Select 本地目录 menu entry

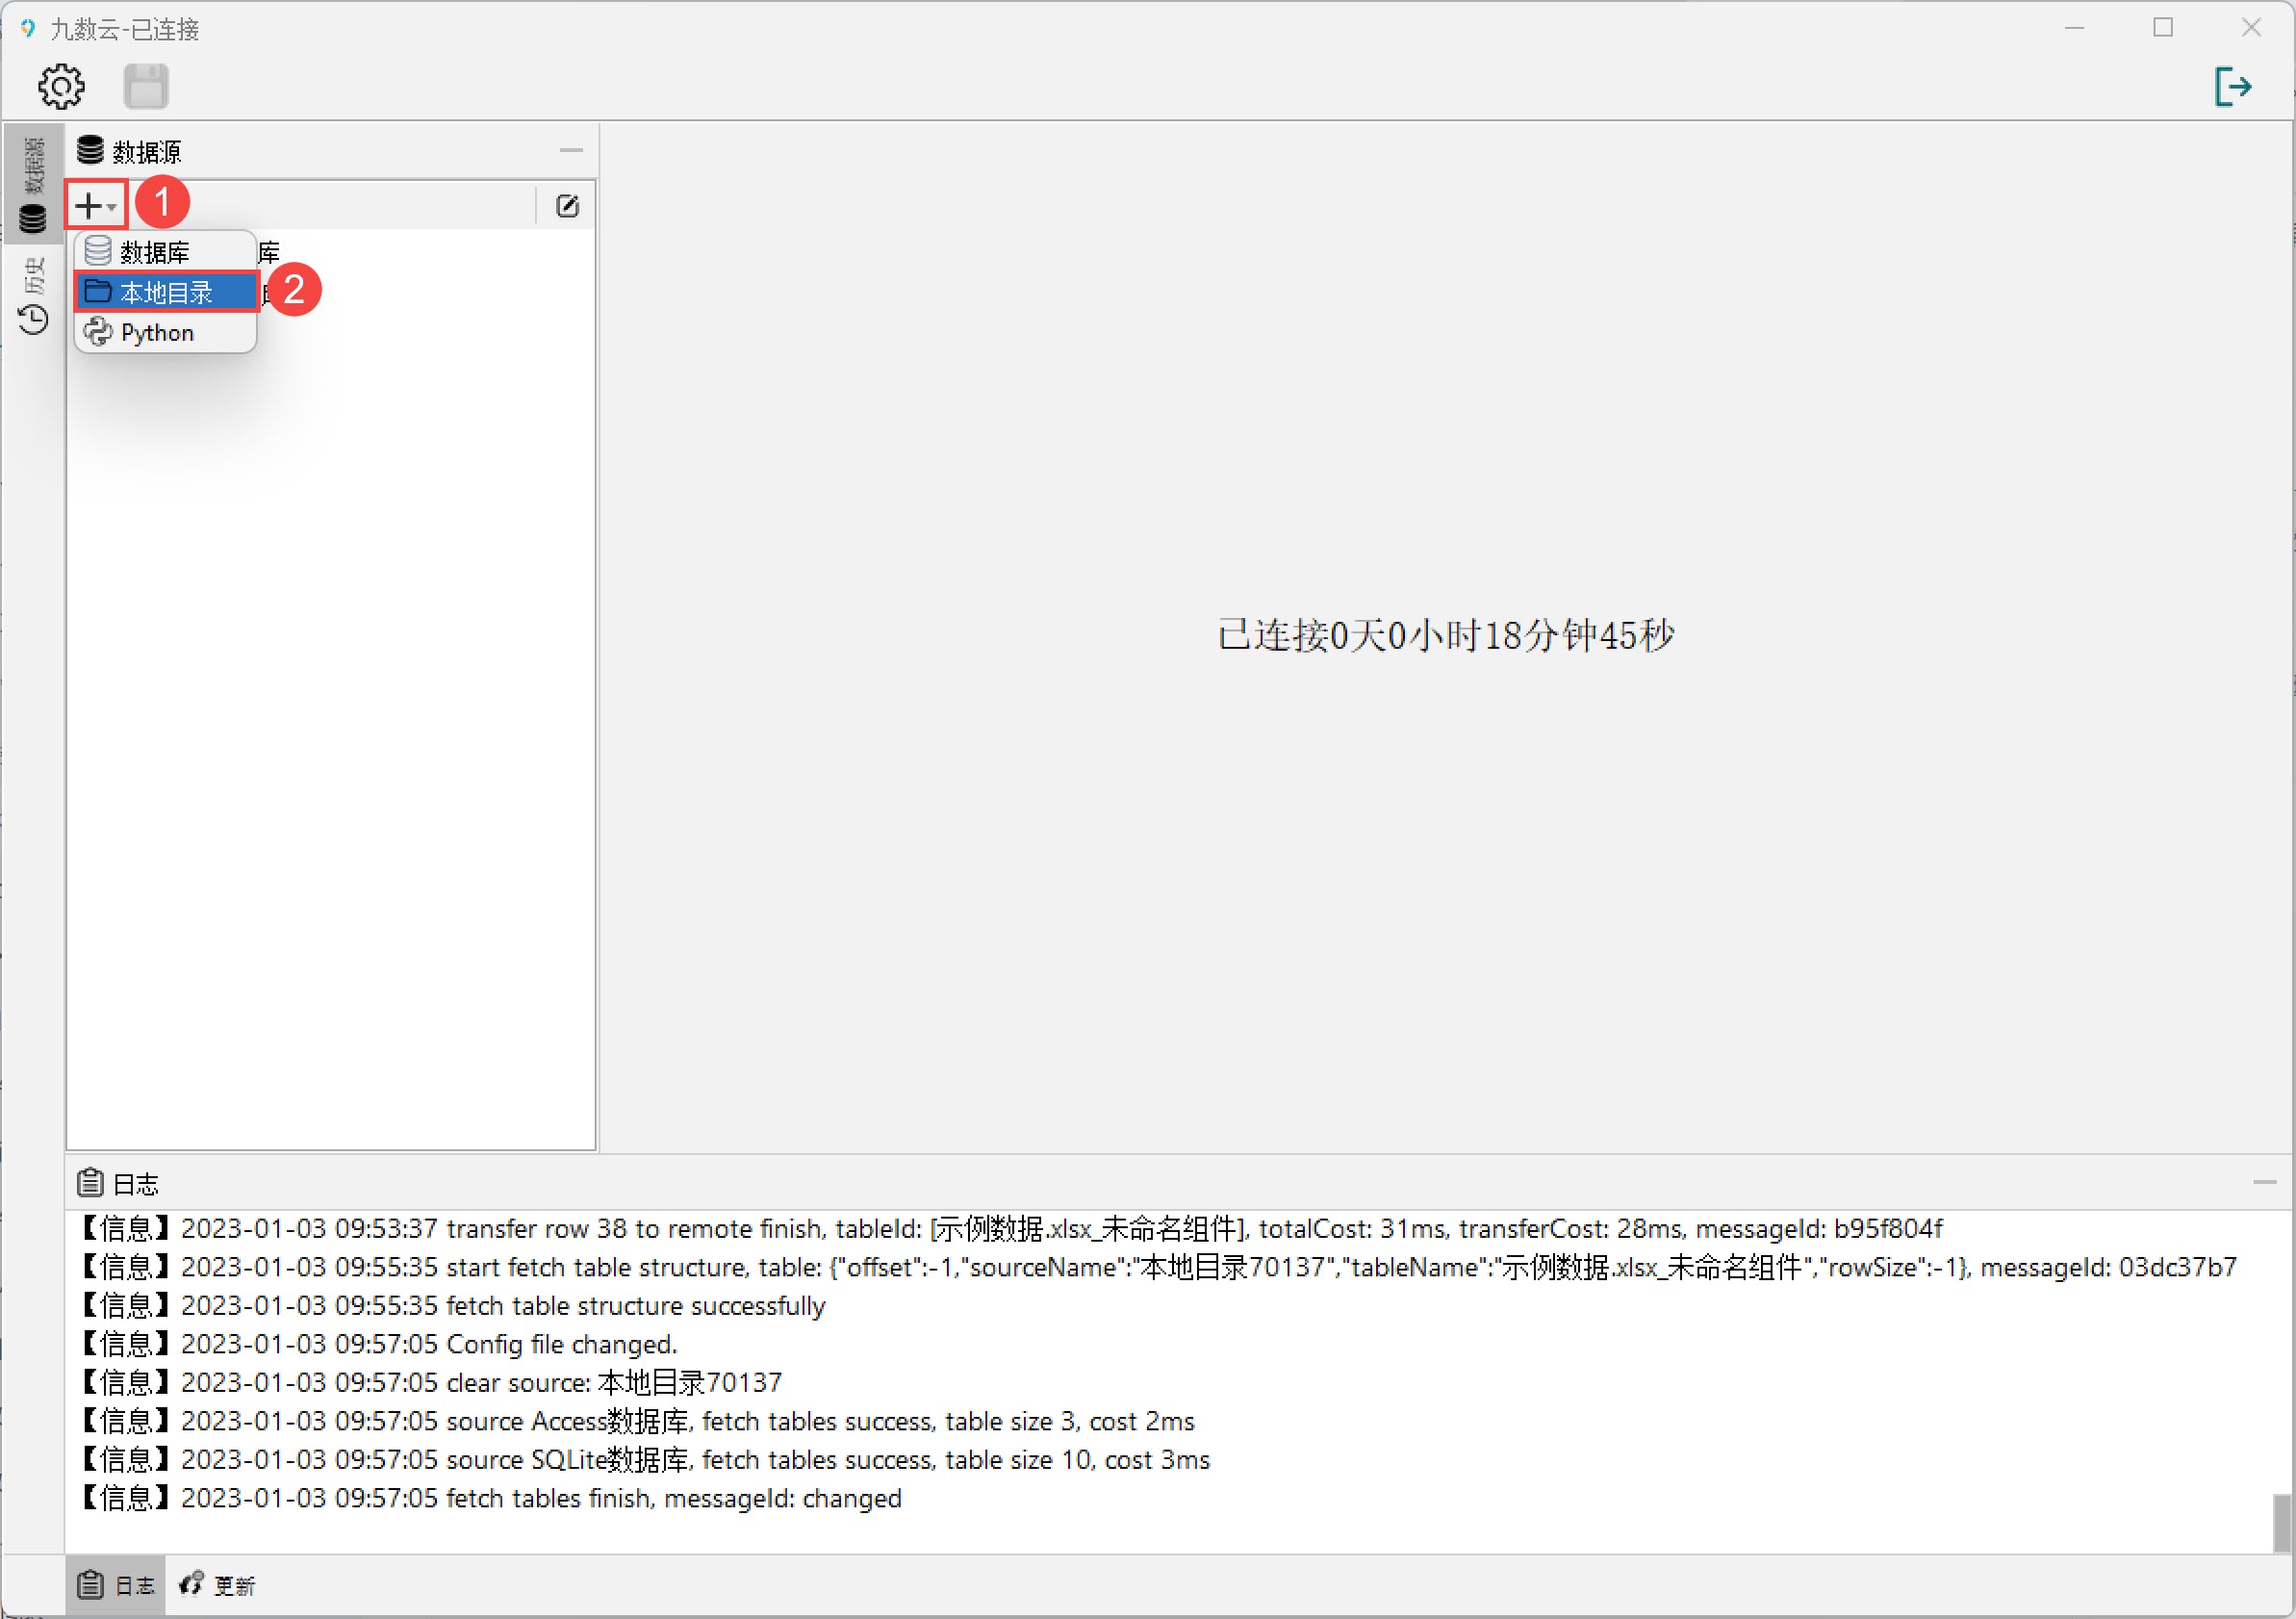tap(167, 292)
